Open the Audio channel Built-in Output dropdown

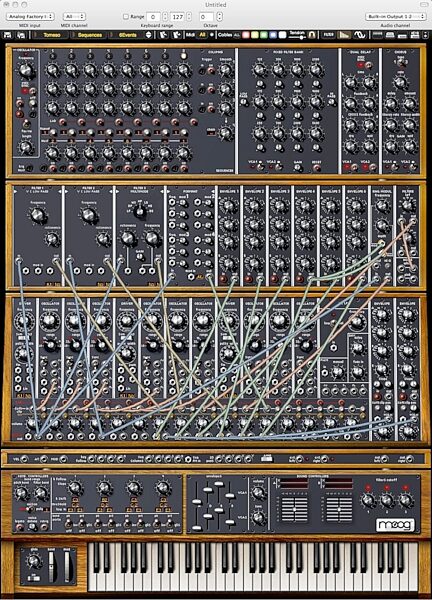396,17
